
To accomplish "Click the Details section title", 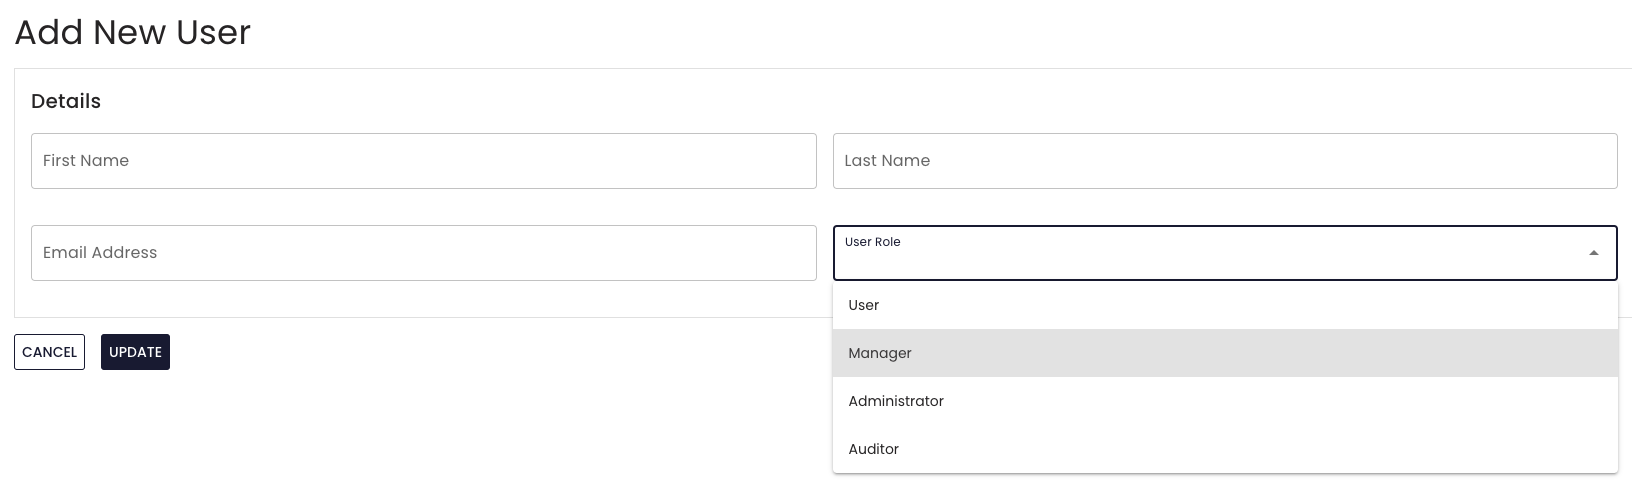I will [x=66, y=101].
